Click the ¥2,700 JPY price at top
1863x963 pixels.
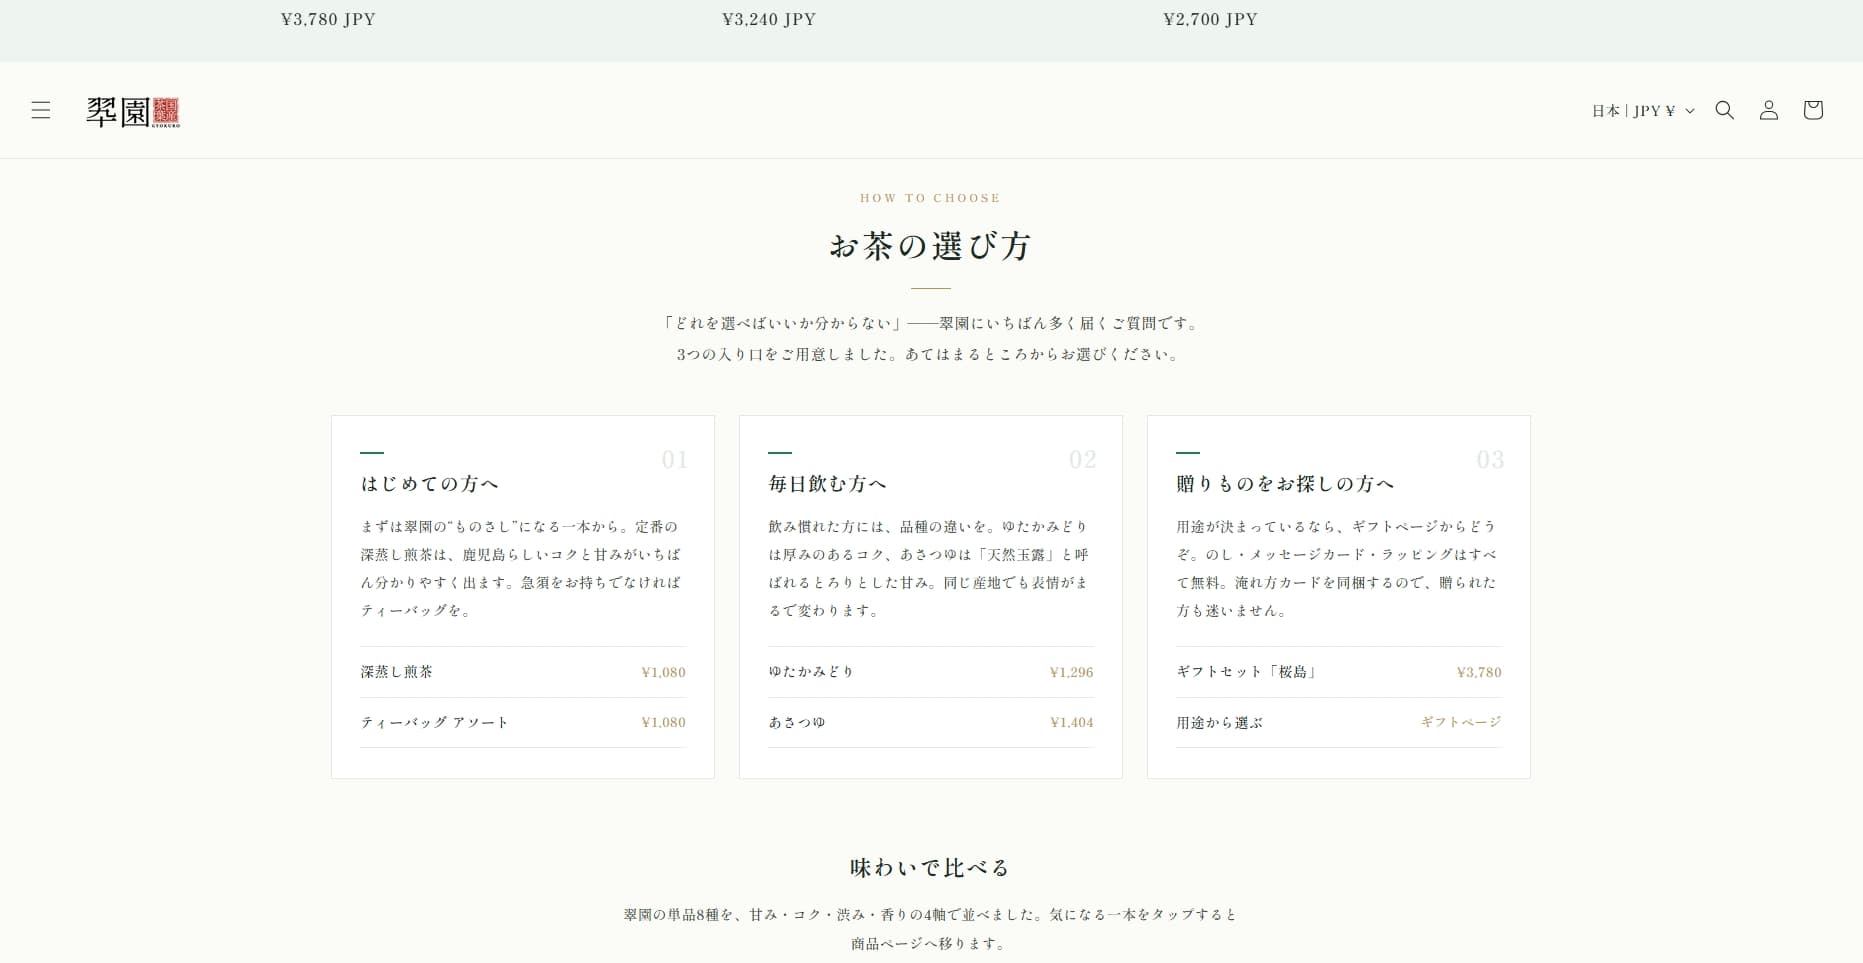click(x=1210, y=19)
